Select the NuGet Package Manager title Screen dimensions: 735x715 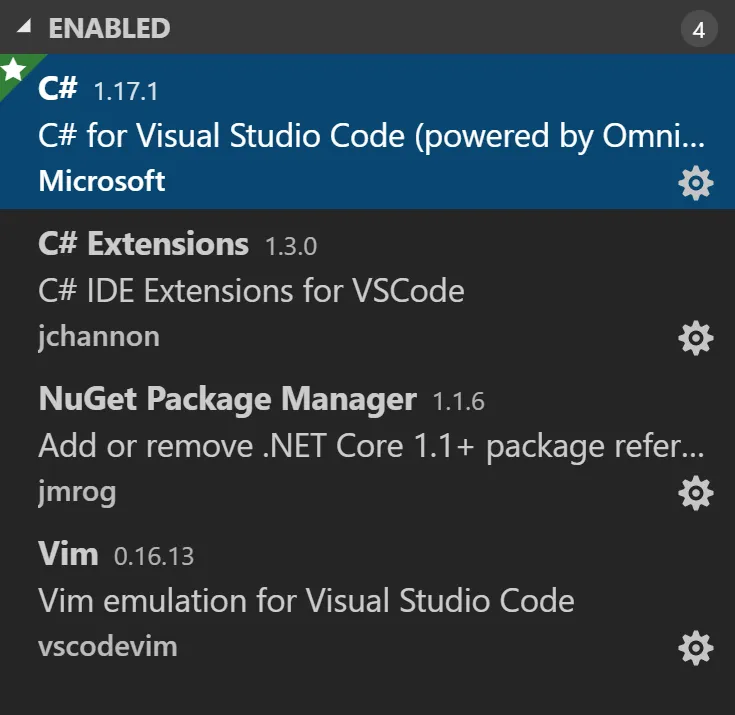point(227,399)
